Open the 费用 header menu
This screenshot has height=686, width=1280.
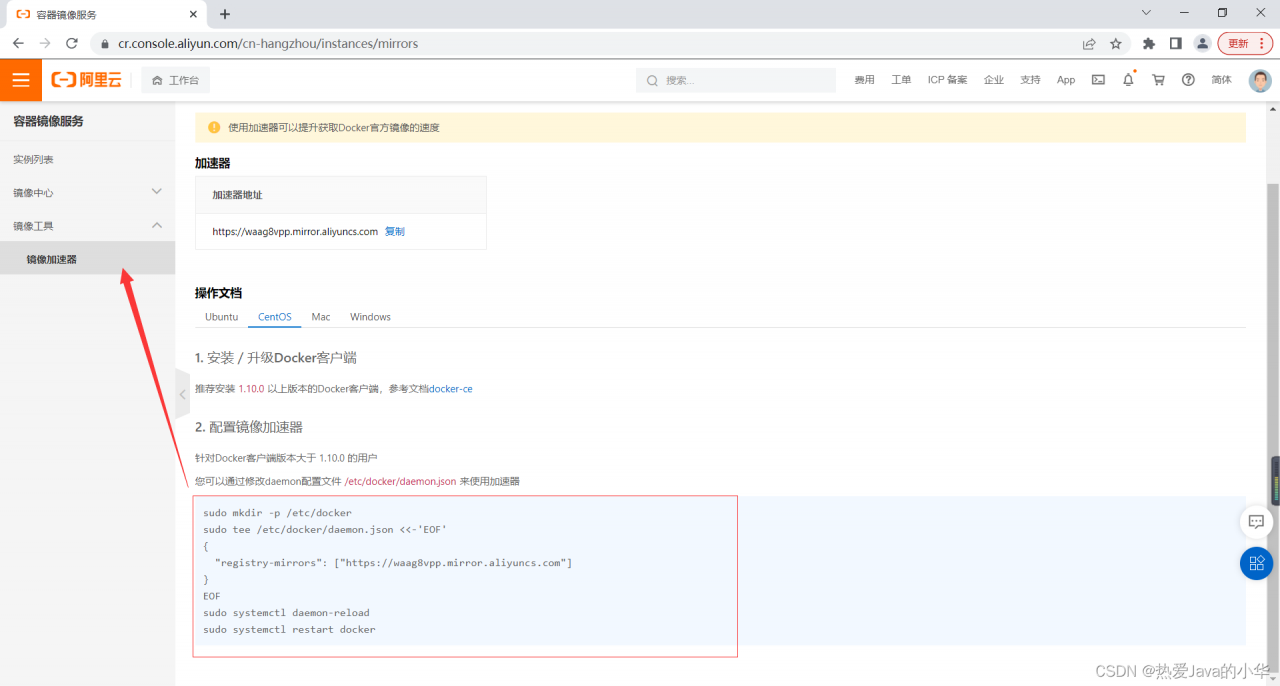pyautogui.click(x=864, y=80)
